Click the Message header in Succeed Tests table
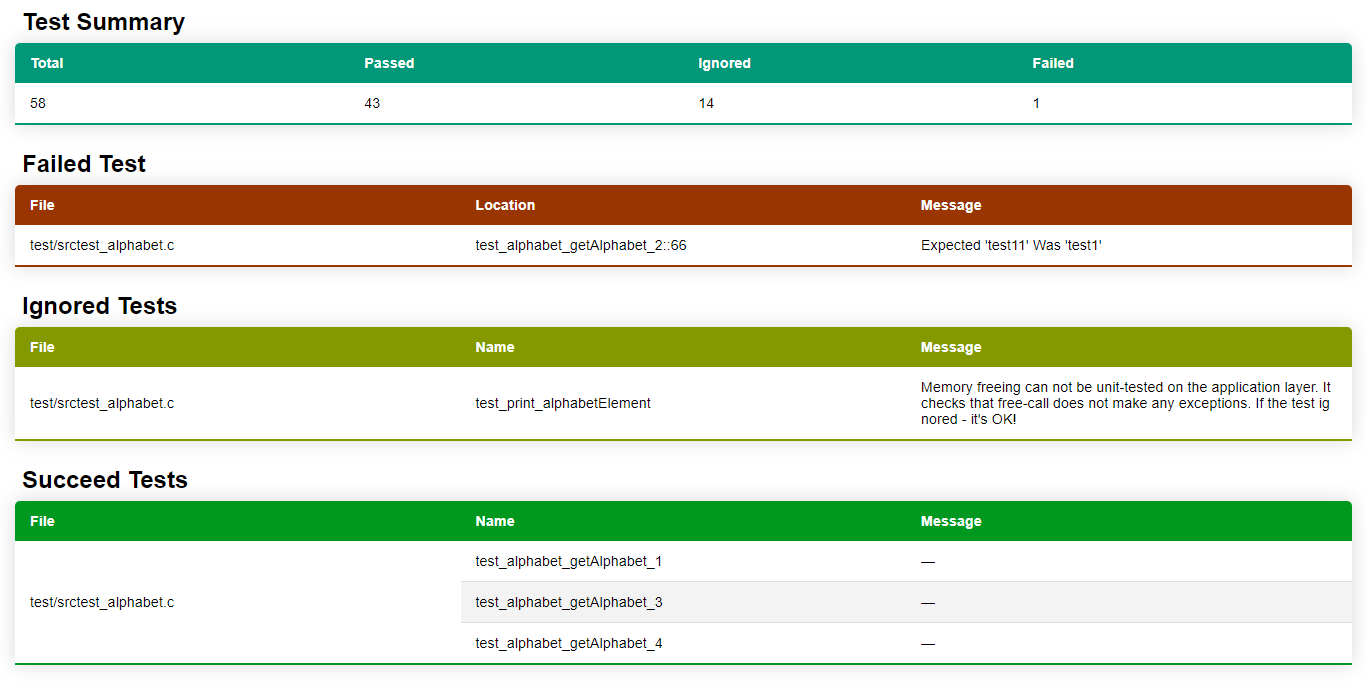This screenshot has height=695, width=1366. (951, 521)
